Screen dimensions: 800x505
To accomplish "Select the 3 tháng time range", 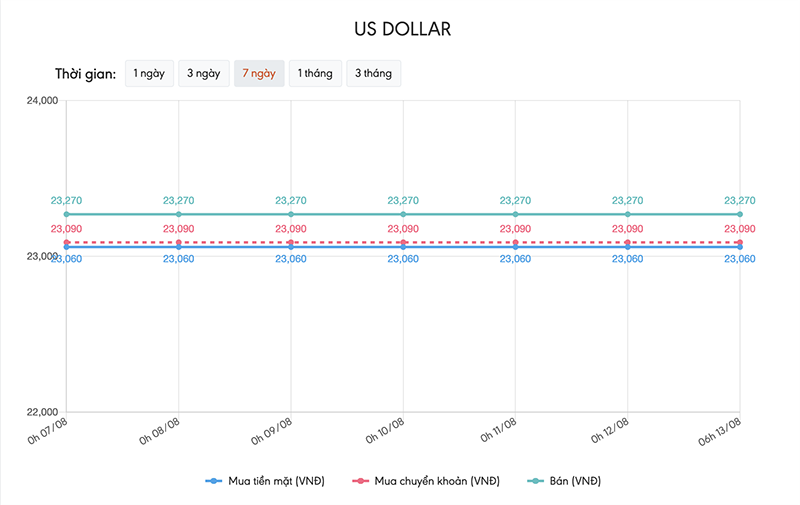I will (x=373, y=74).
